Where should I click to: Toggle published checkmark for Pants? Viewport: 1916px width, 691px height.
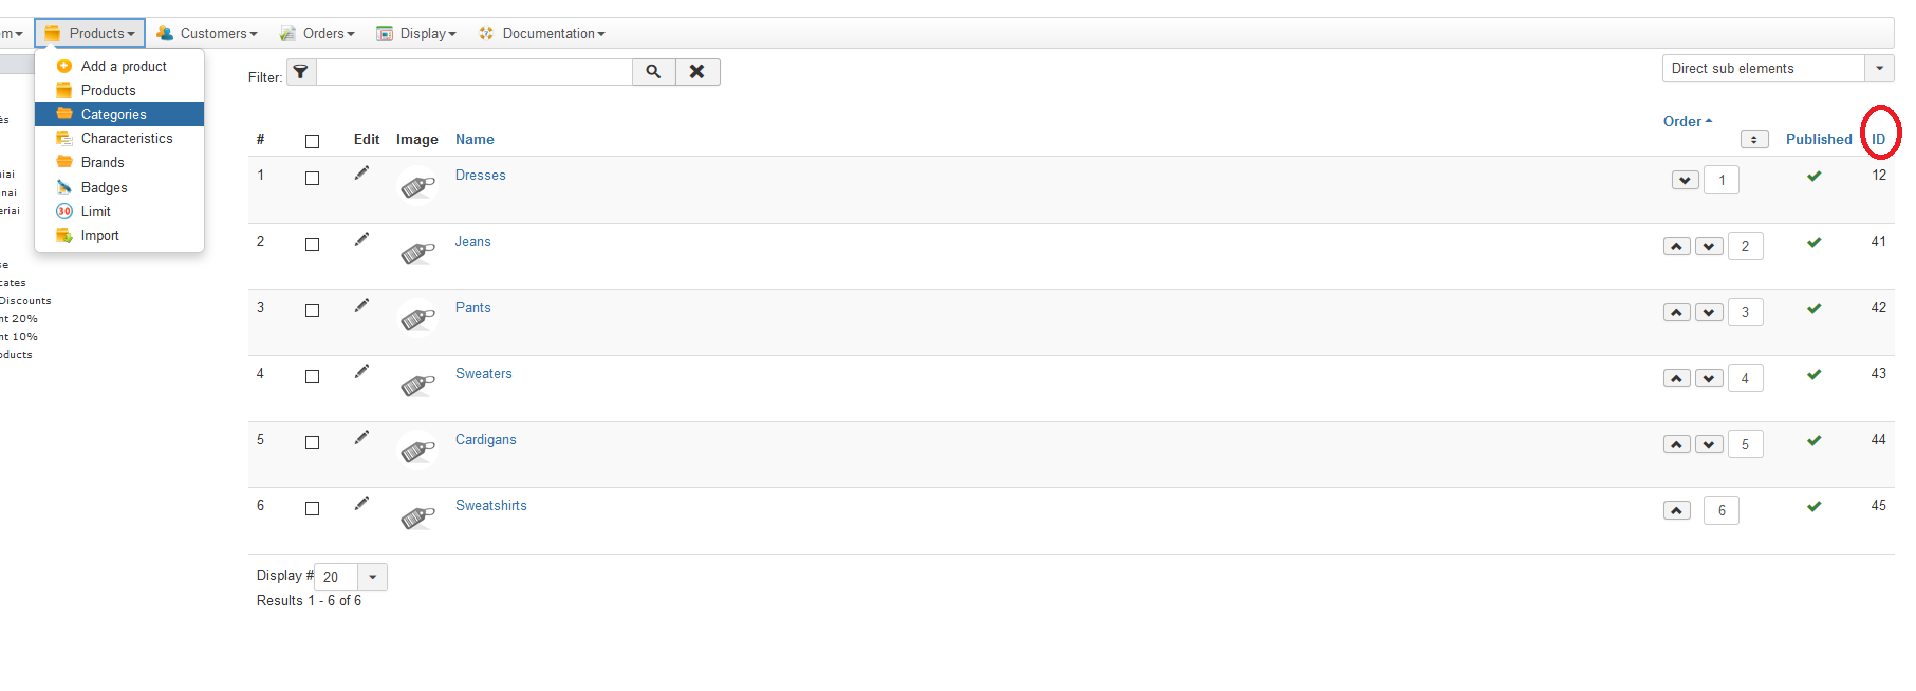point(1814,308)
